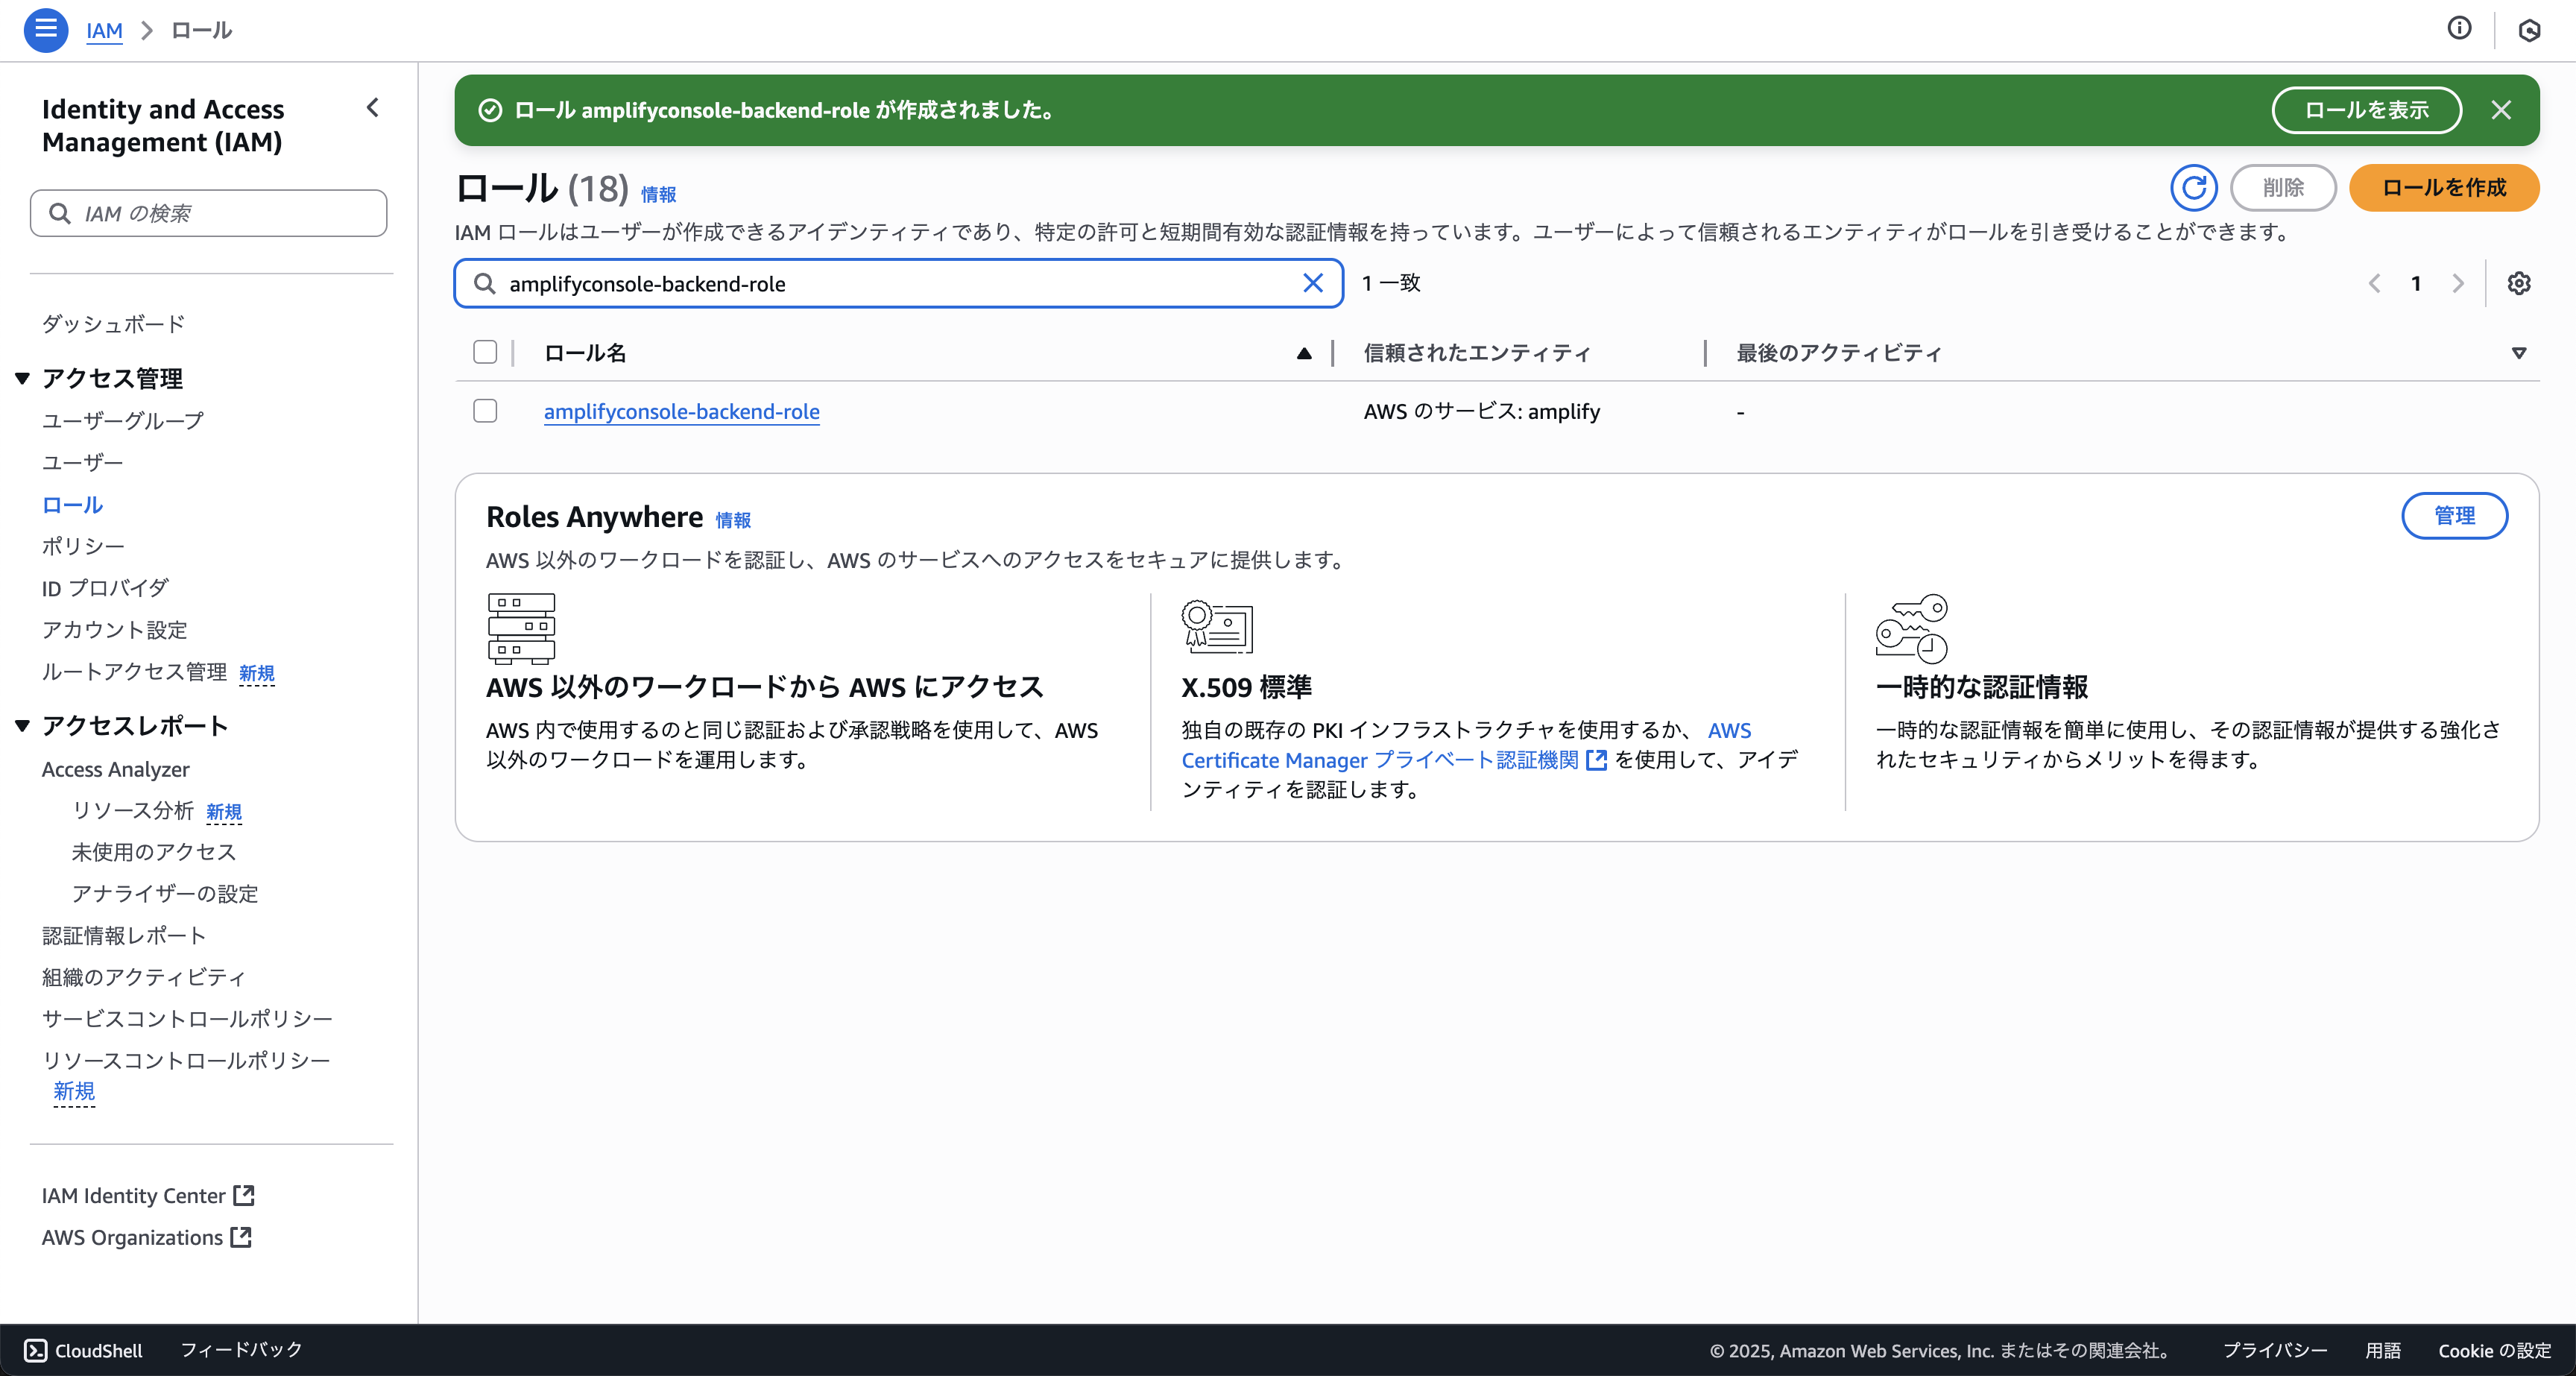
Task: Click the temporary credentials keys icon
Action: pos(1911,628)
